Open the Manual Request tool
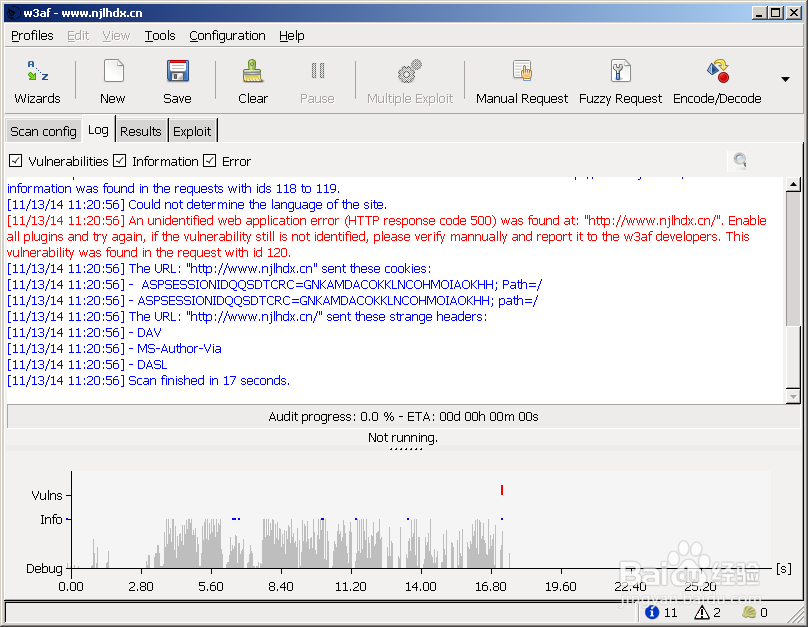 pyautogui.click(x=521, y=82)
